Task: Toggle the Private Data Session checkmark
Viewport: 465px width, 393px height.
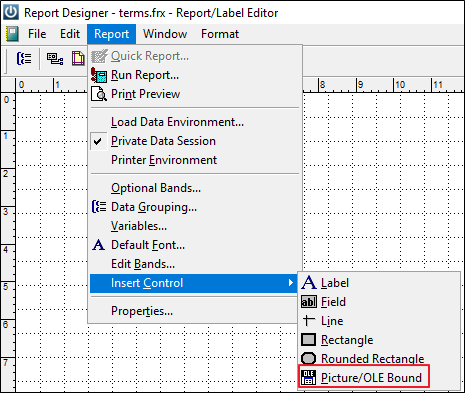Action: coord(98,141)
